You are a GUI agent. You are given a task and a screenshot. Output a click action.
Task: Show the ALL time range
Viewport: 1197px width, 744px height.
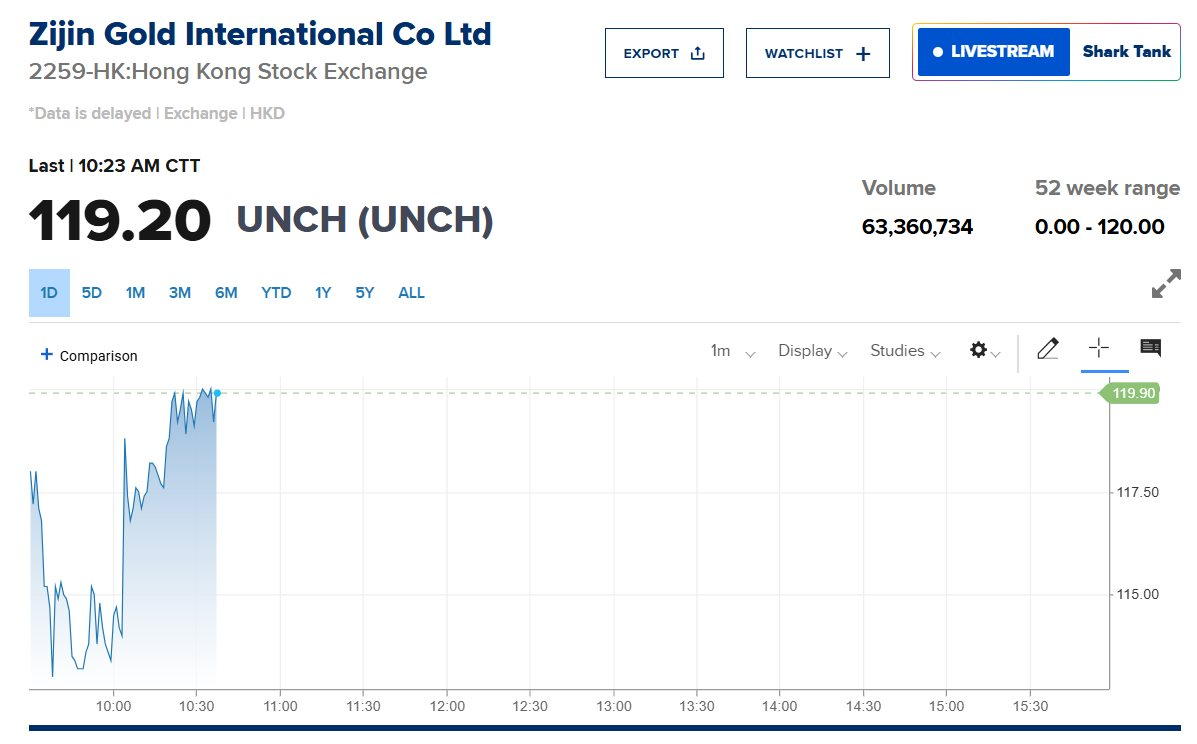pyautogui.click(x=411, y=293)
